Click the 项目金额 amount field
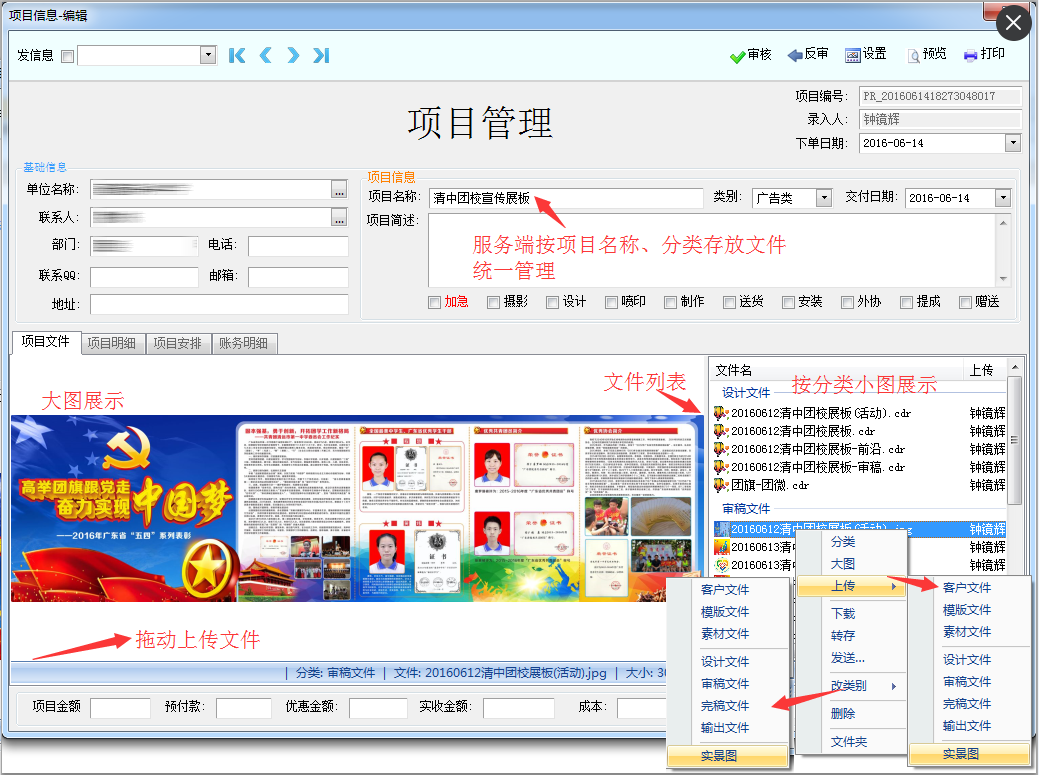Viewport: 1039px width, 775px height. (x=121, y=707)
